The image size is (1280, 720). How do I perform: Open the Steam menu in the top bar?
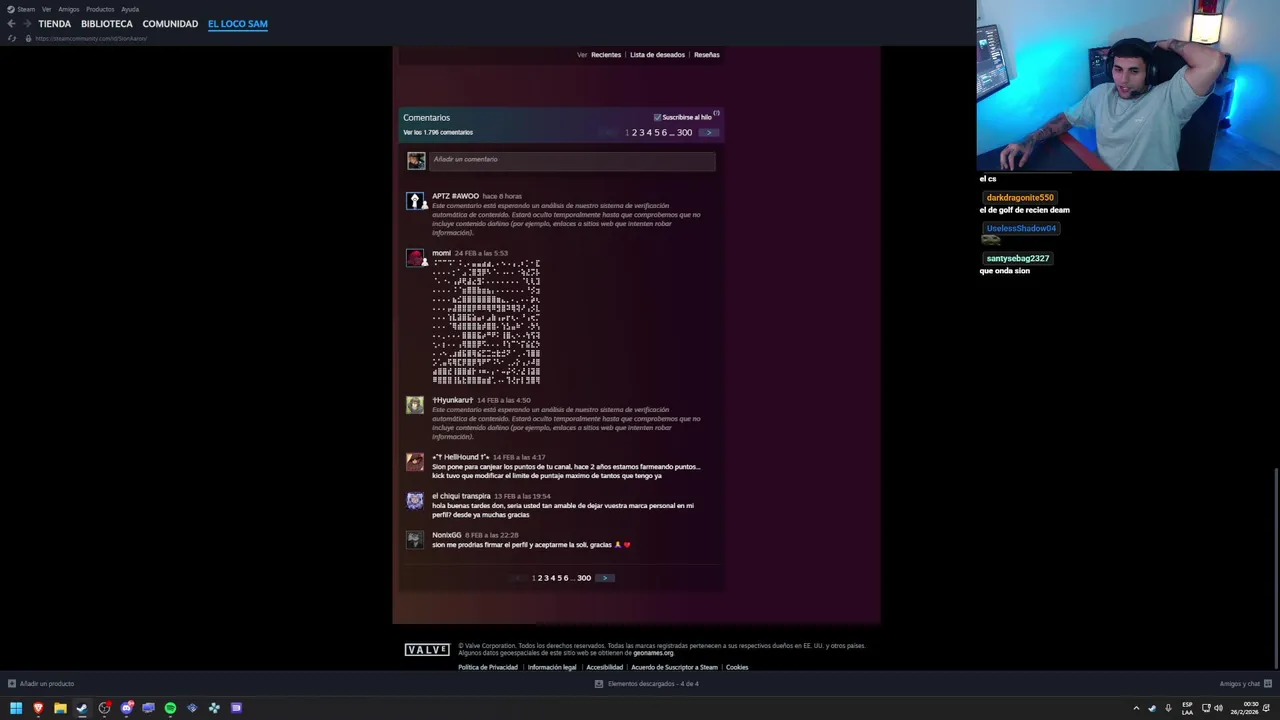coord(21,9)
